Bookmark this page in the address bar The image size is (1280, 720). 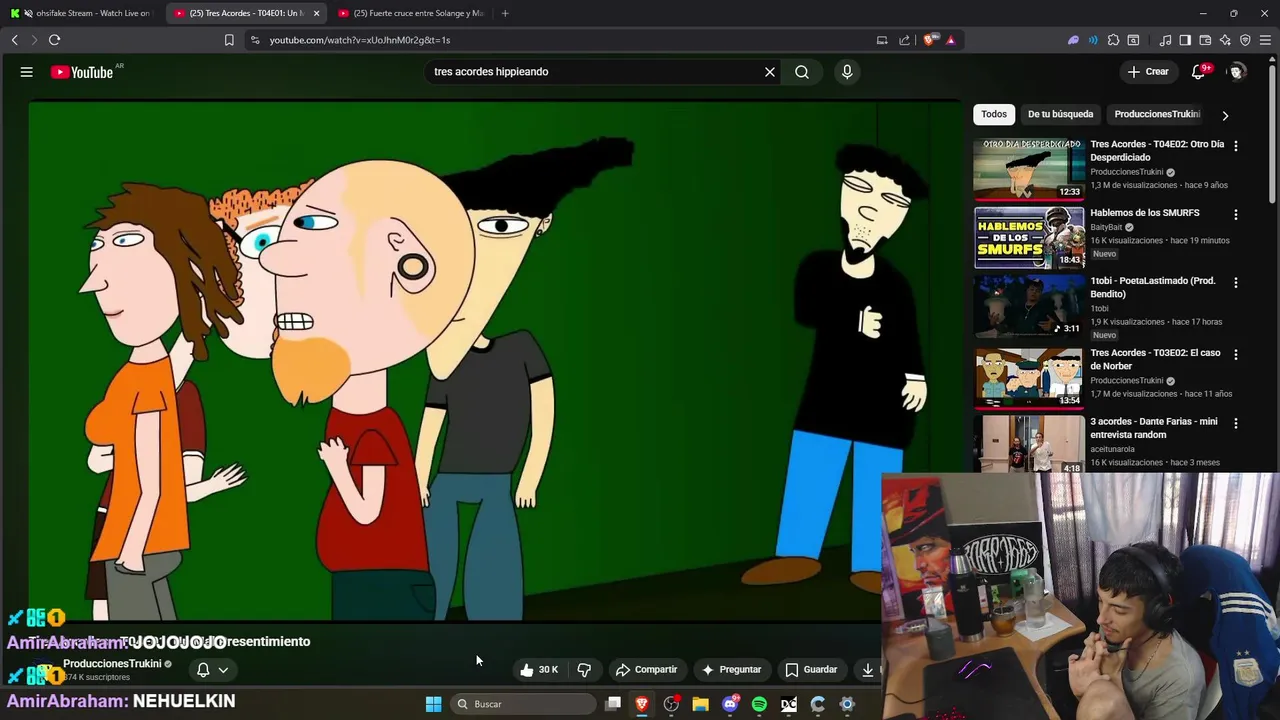coord(229,40)
